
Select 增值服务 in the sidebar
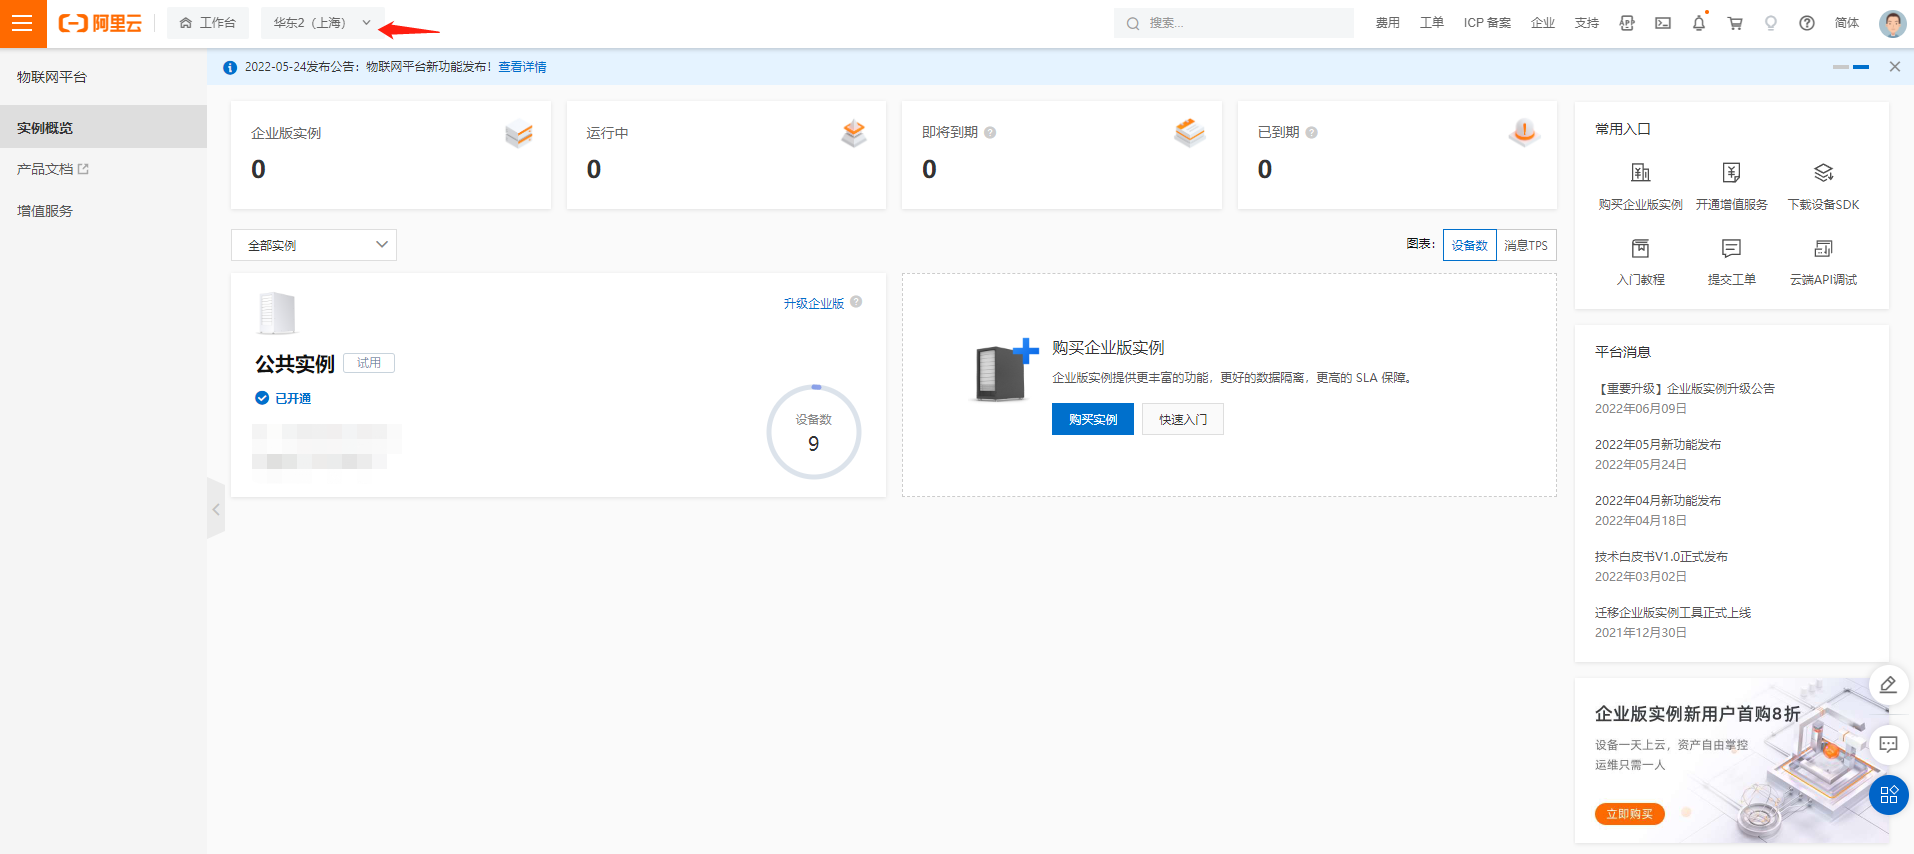click(45, 211)
